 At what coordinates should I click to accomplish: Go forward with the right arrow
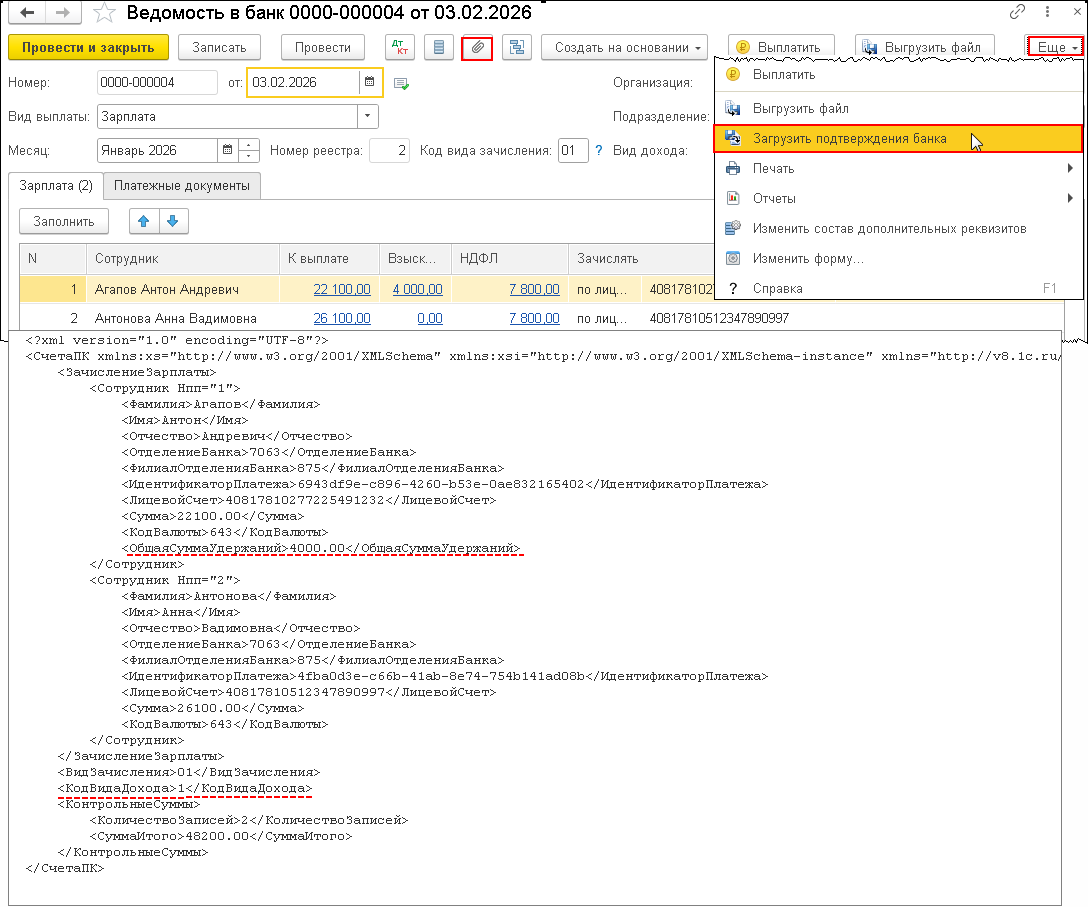click(x=63, y=12)
